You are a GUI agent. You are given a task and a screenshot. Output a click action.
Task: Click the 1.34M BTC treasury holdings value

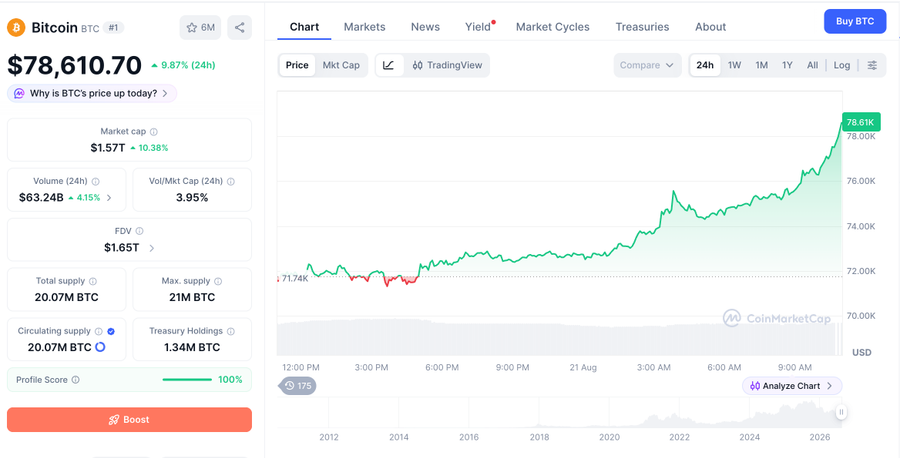click(192, 347)
